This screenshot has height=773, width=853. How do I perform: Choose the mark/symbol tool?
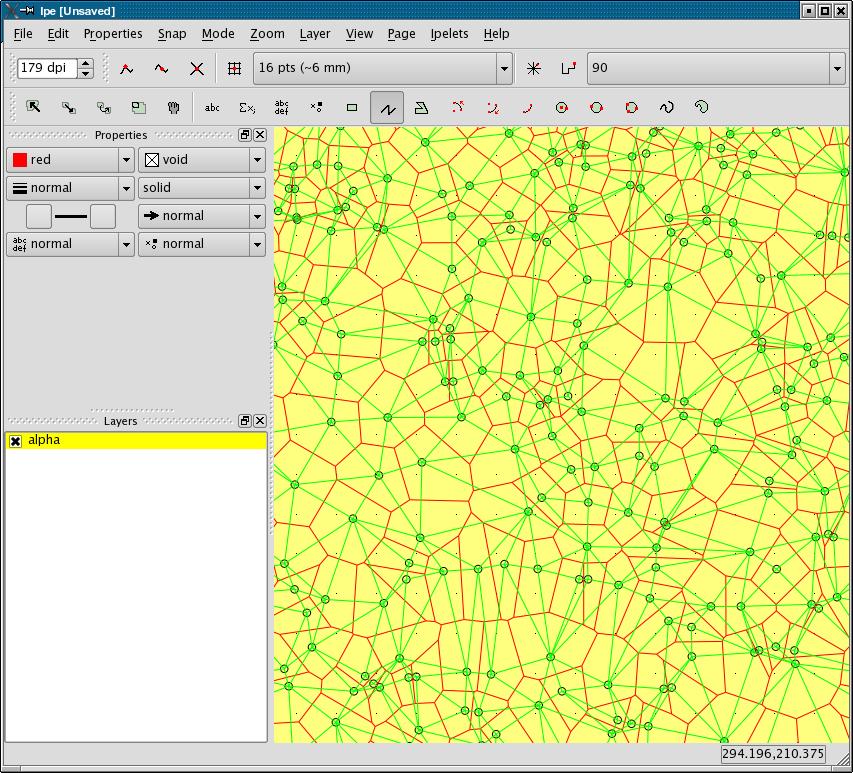click(x=316, y=107)
